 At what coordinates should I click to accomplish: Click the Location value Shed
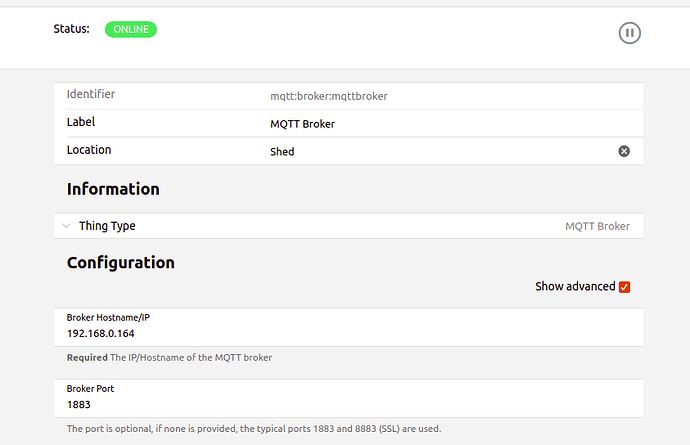tap(282, 152)
